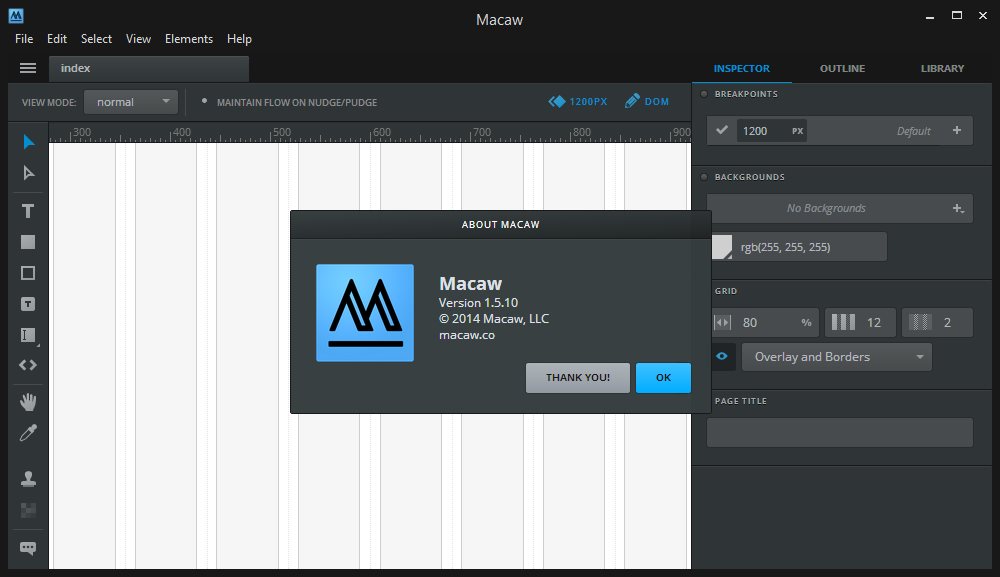Image resolution: width=1000 pixels, height=577 pixels.
Task: Select the index page tab
Action: [x=149, y=68]
